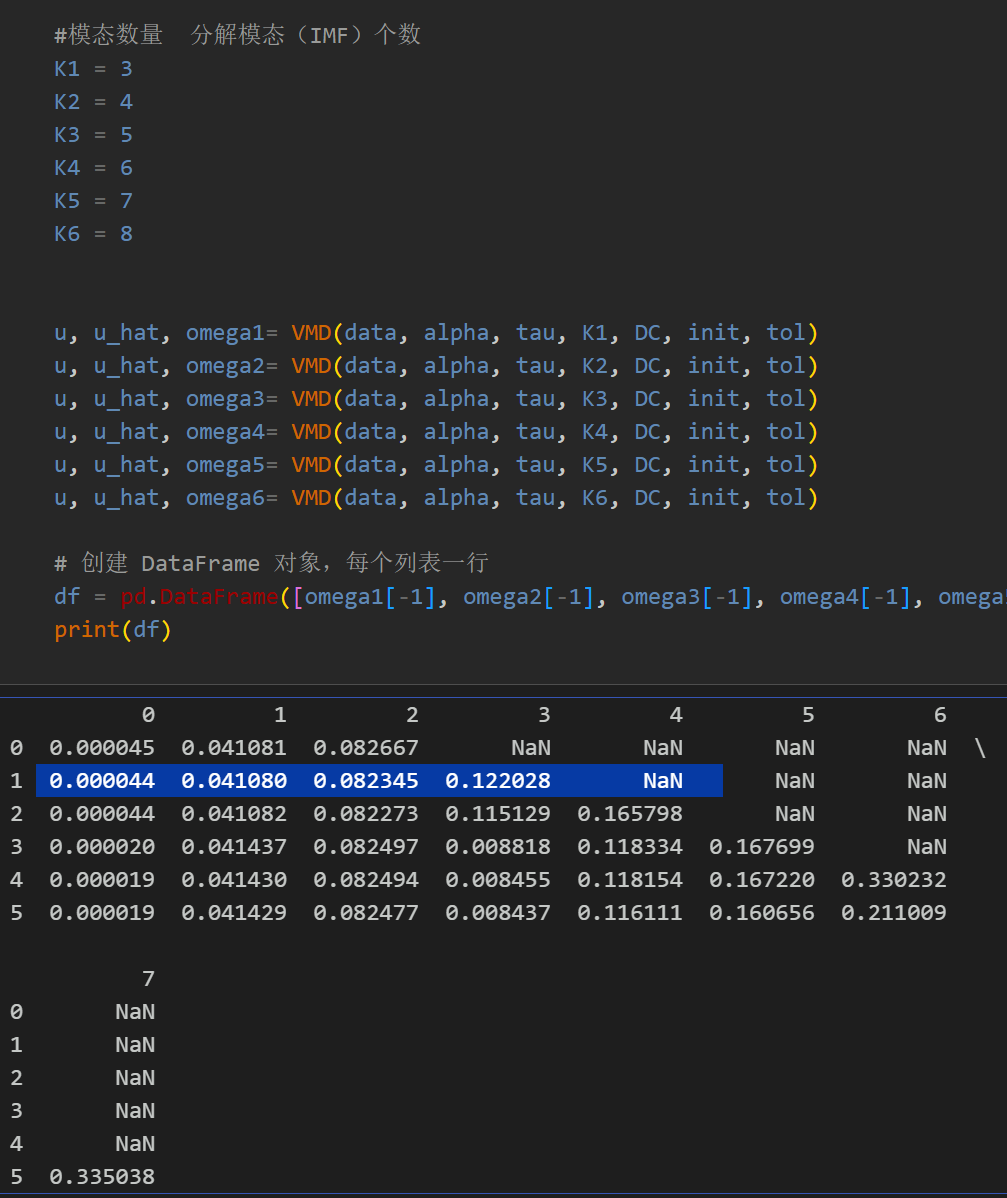Click K6 argument in last VMD call

click(x=594, y=498)
